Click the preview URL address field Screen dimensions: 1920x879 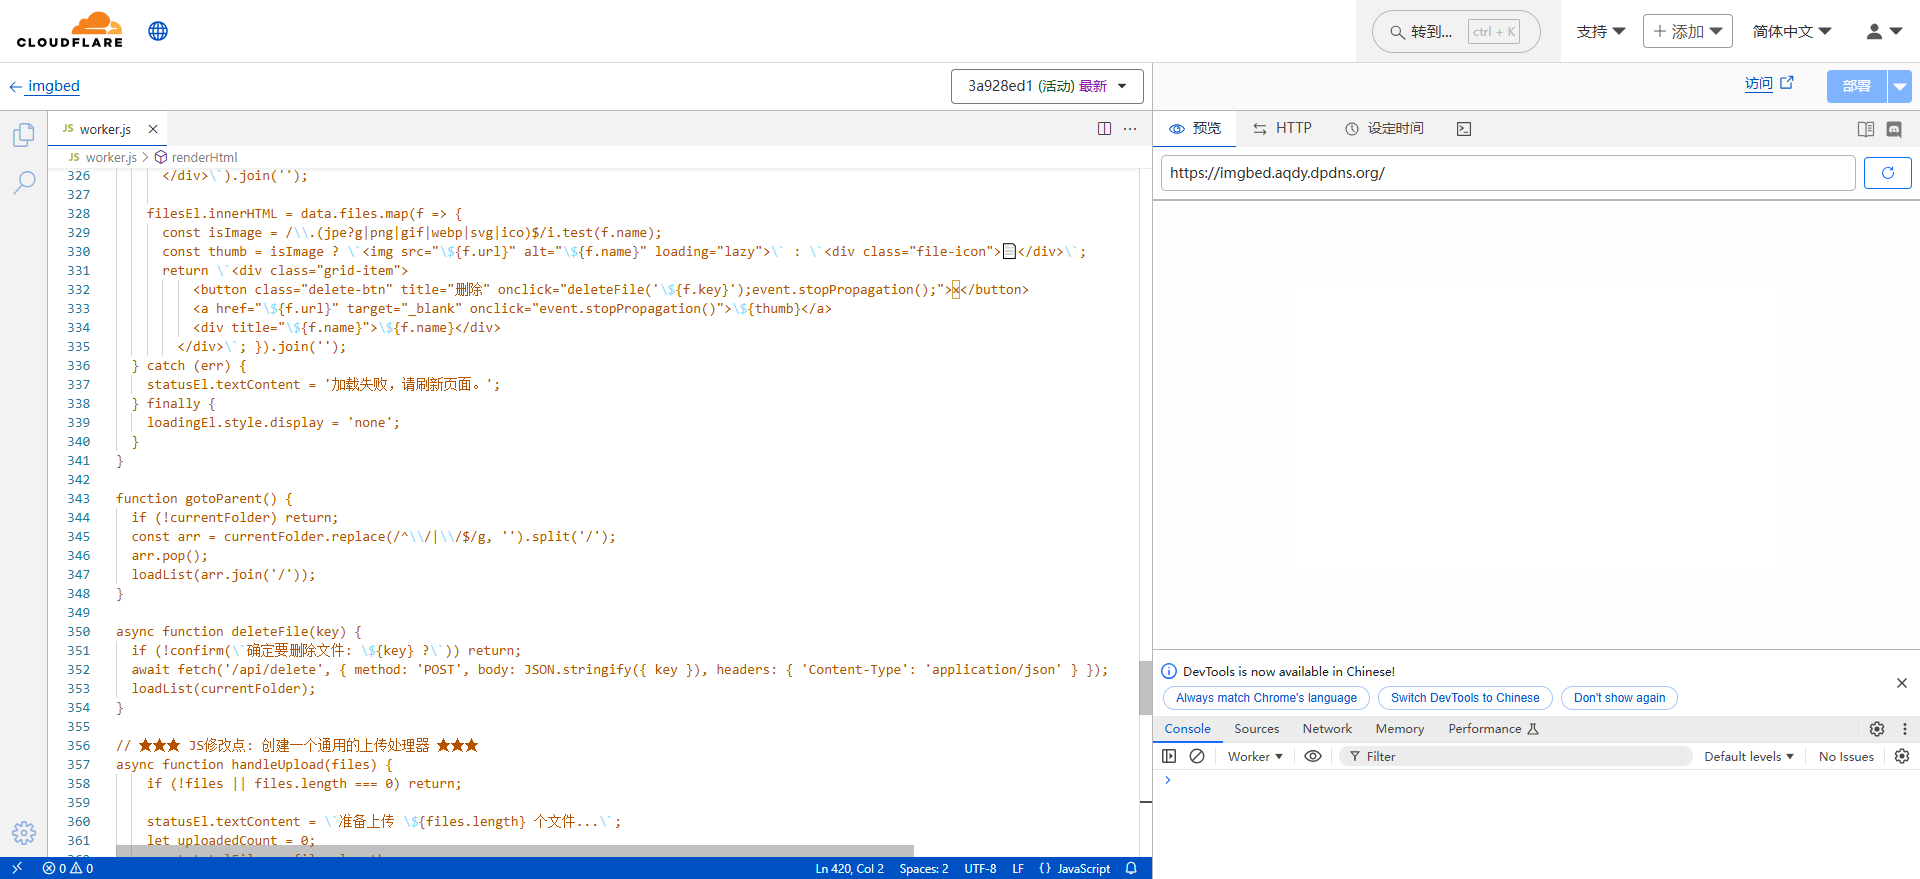pyautogui.click(x=1507, y=173)
